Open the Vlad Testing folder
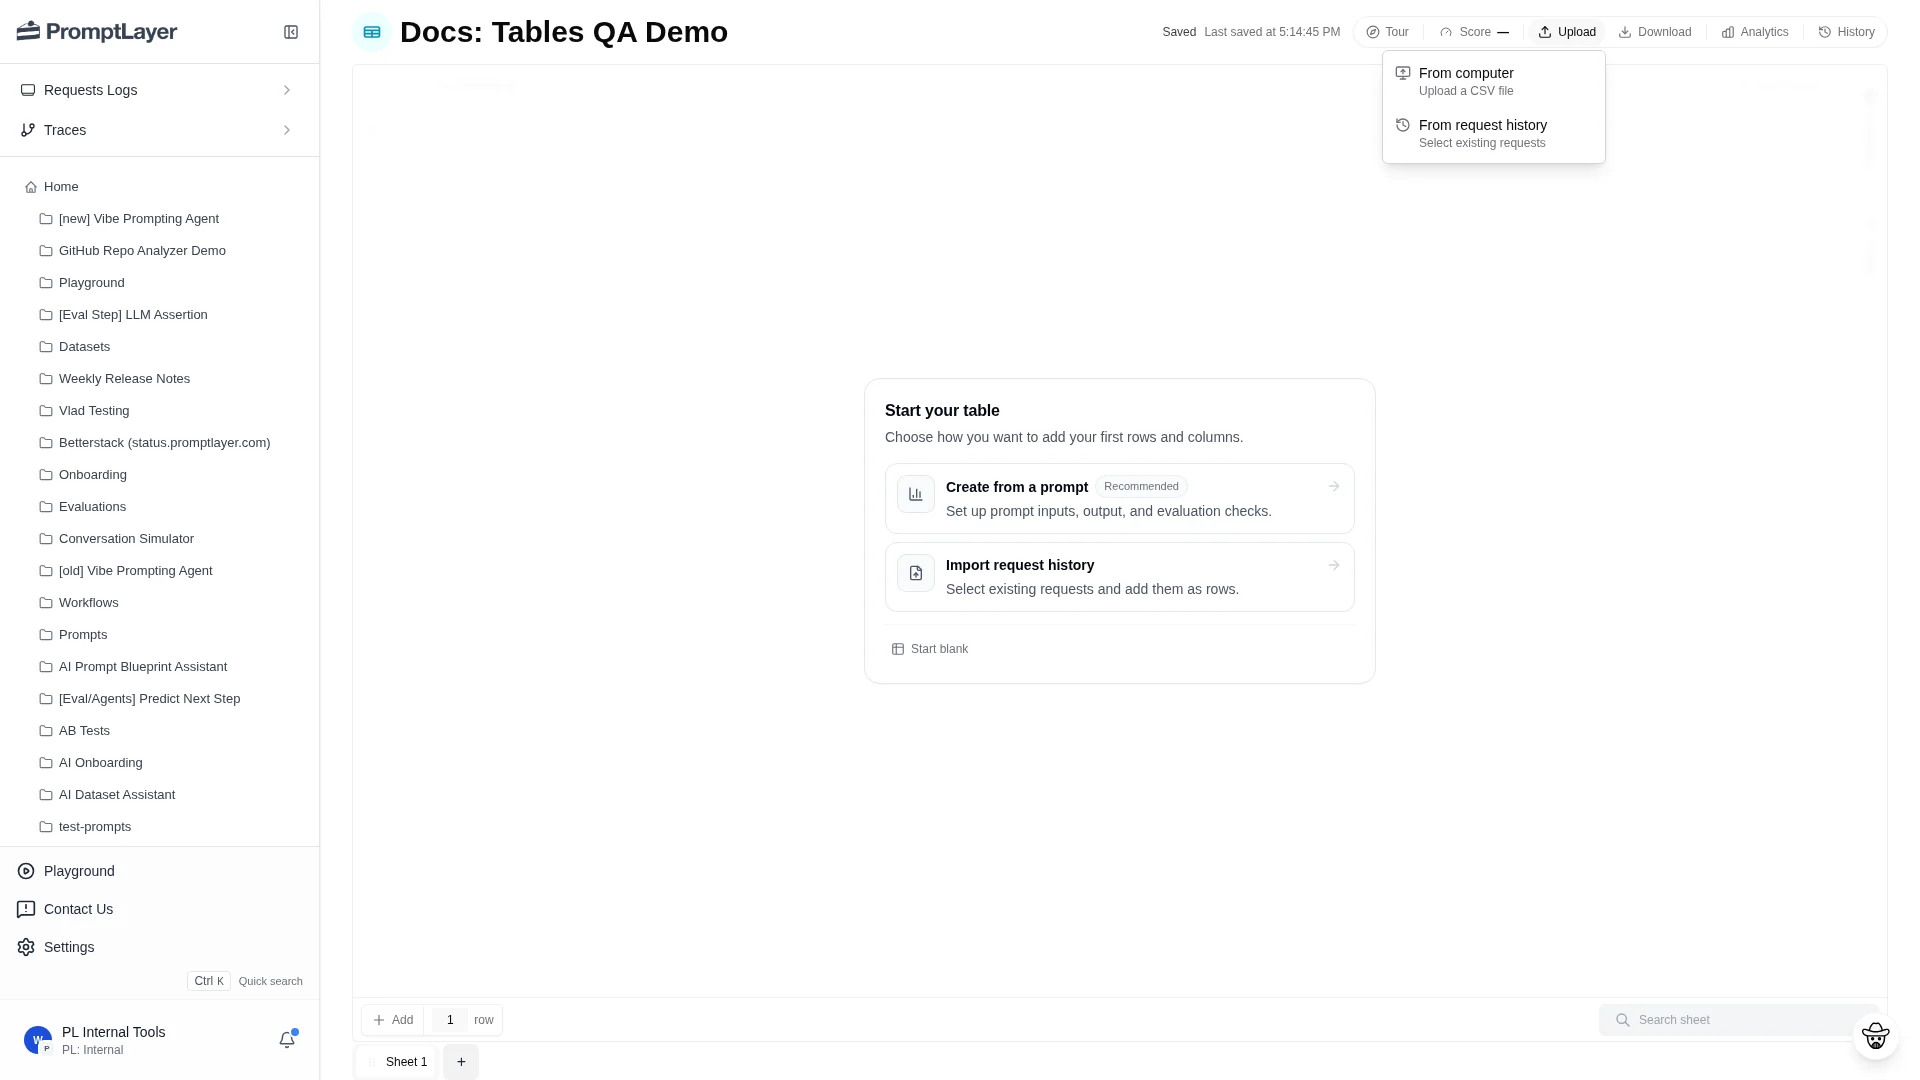 pyautogui.click(x=94, y=411)
